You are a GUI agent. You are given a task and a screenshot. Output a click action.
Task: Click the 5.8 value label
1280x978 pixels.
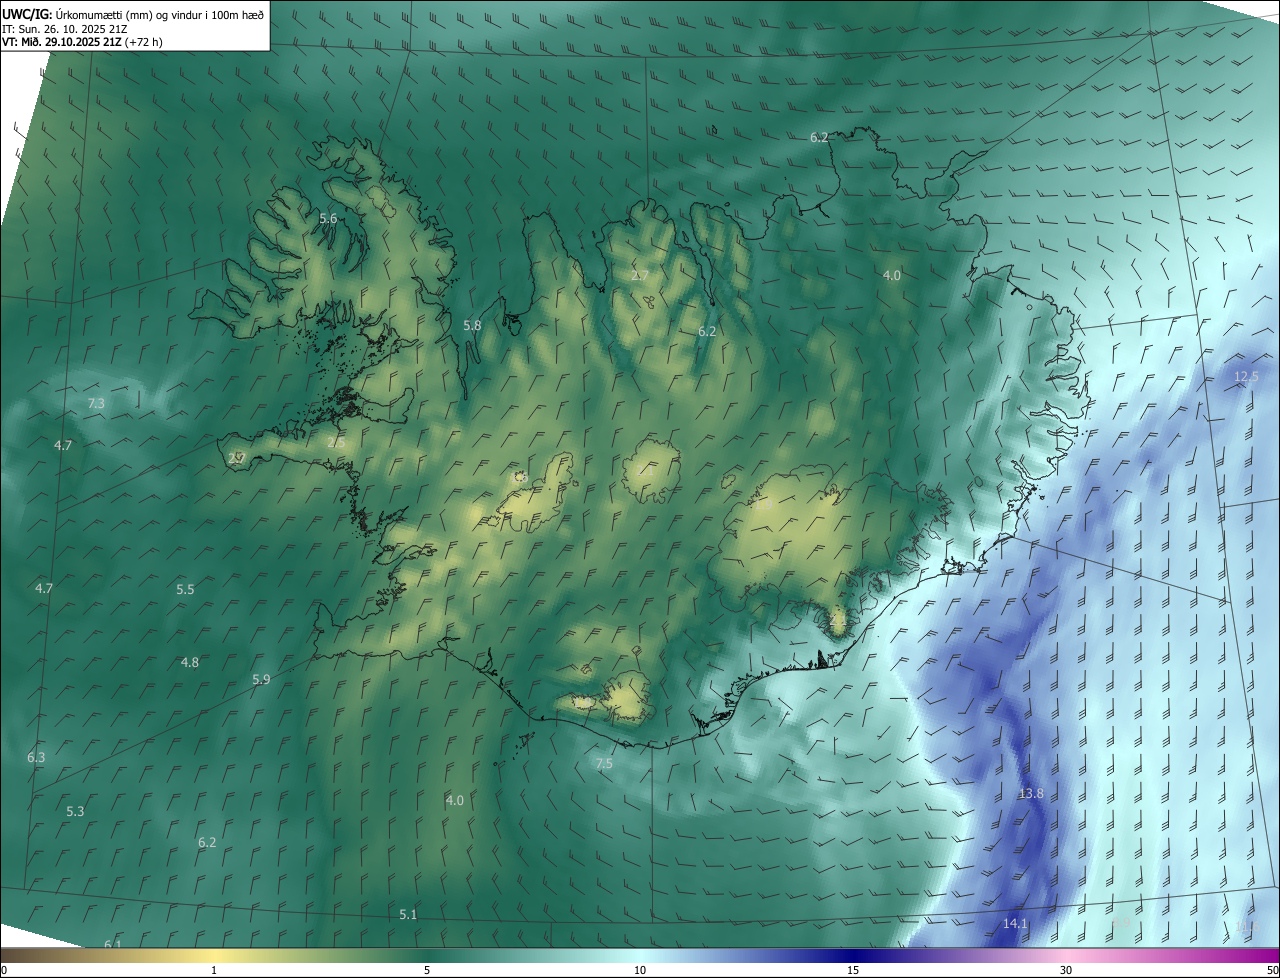point(472,325)
